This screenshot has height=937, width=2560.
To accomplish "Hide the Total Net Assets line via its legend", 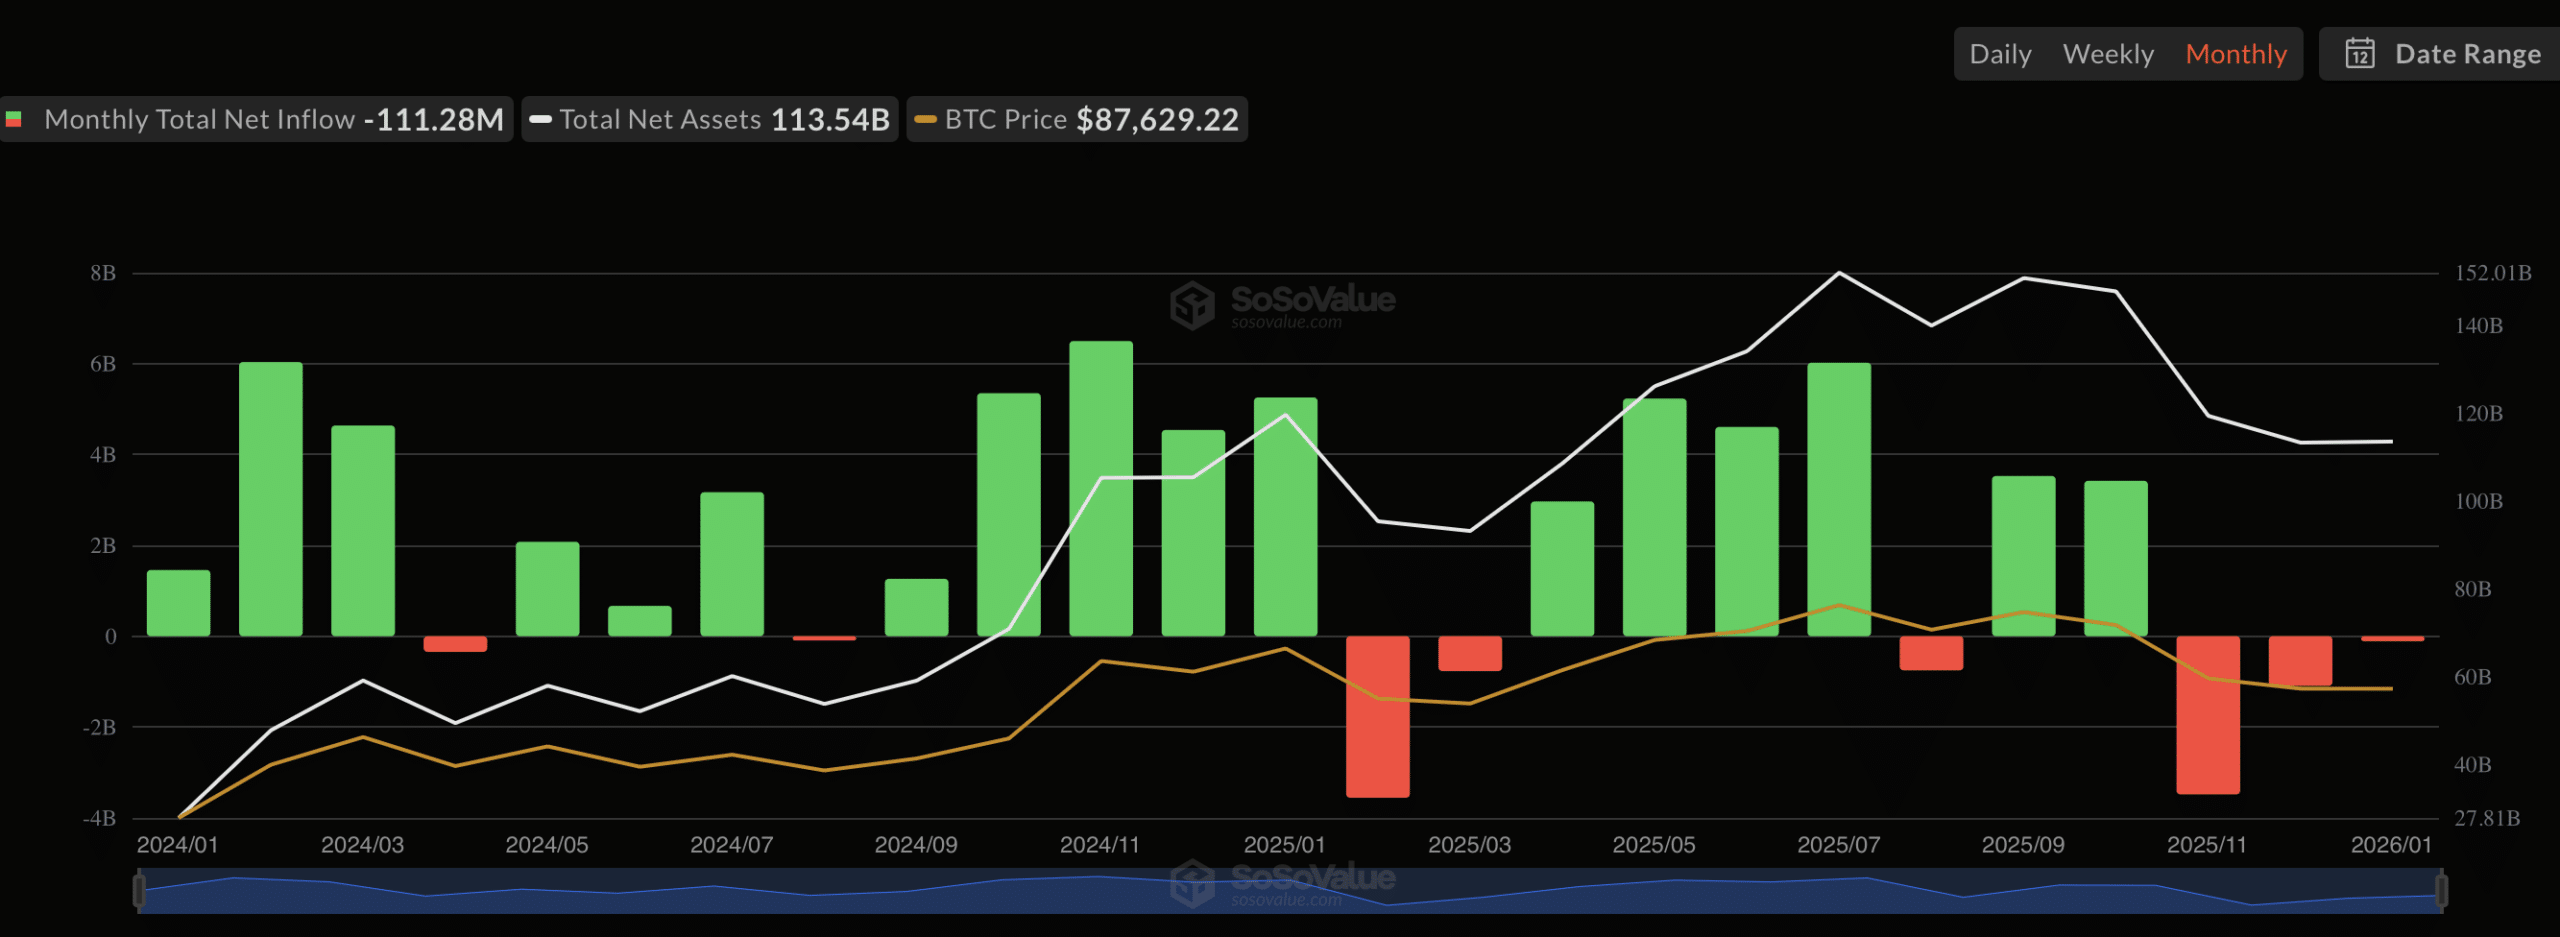I will 661,119.
